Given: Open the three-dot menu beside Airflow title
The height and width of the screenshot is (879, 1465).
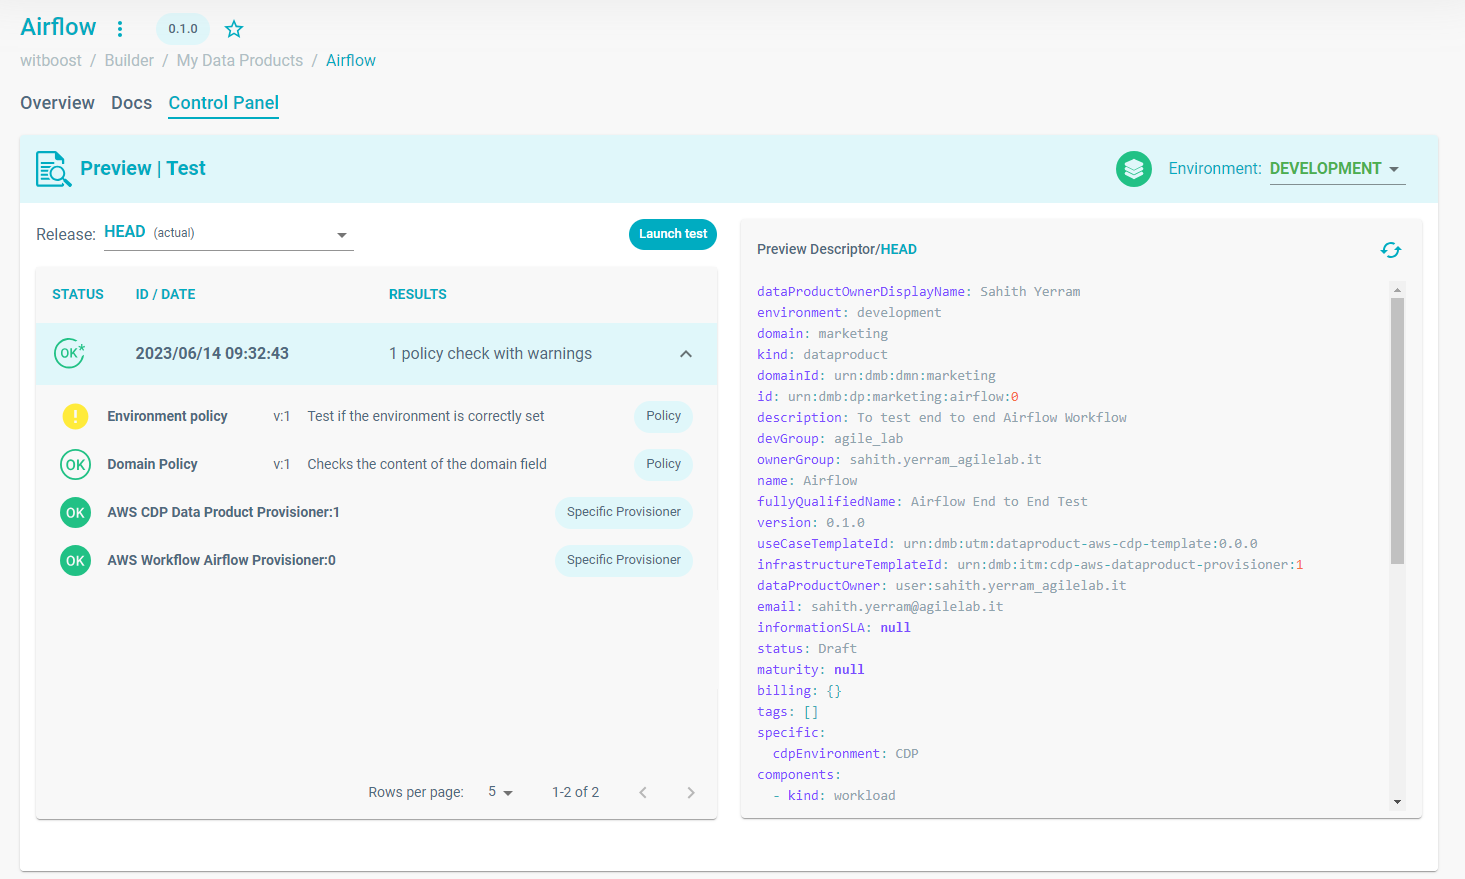Looking at the screenshot, I should [x=120, y=29].
